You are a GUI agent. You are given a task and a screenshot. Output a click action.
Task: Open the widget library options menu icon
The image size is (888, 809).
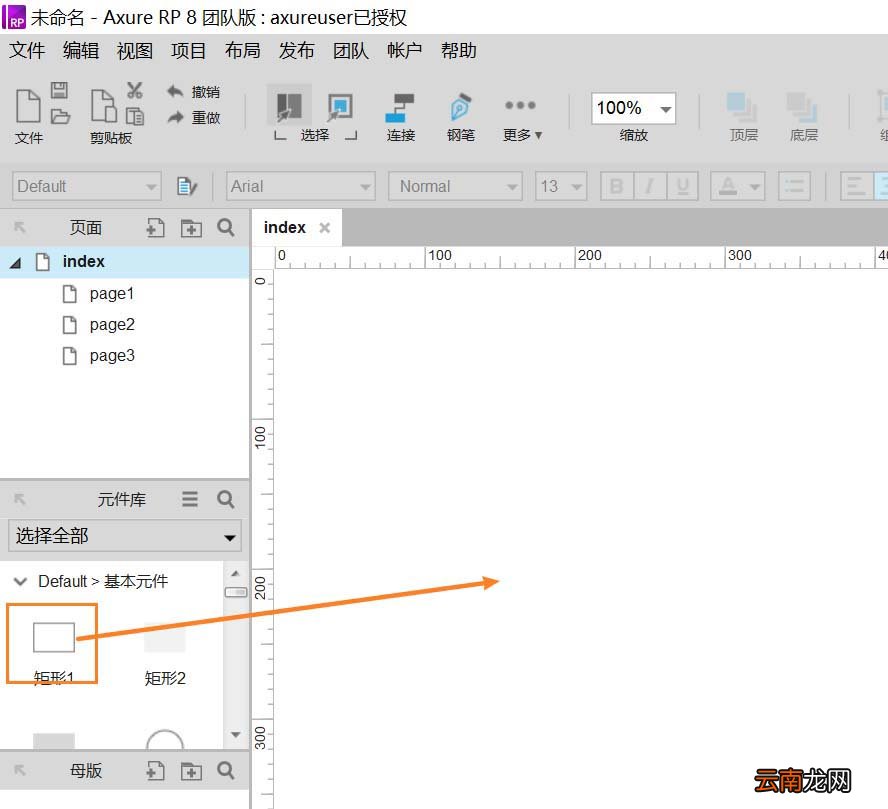190,499
